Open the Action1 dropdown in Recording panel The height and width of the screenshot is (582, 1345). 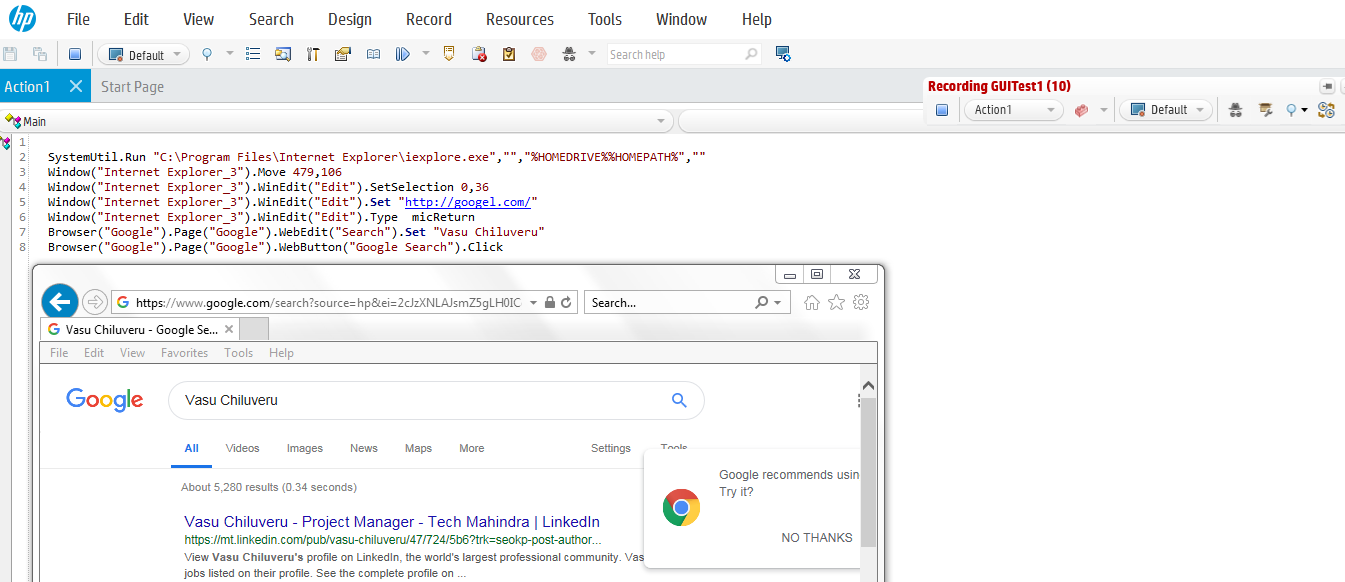(x=1013, y=110)
